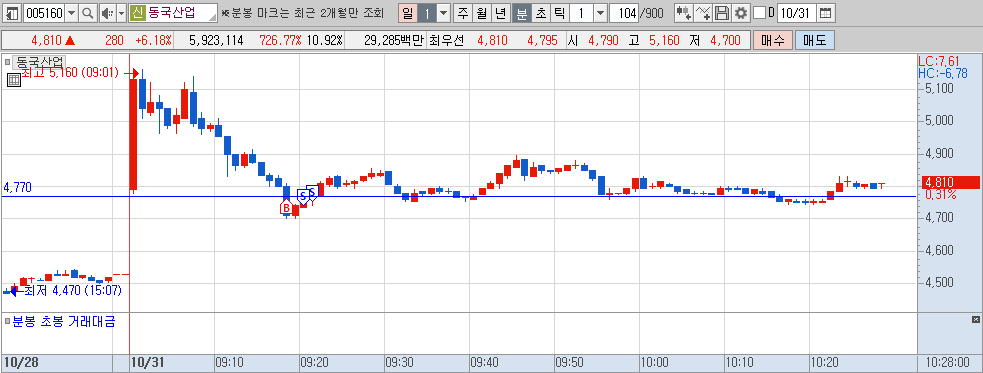
Task: Expand the stock code 005160 dropdown
Action: (x=71, y=13)
